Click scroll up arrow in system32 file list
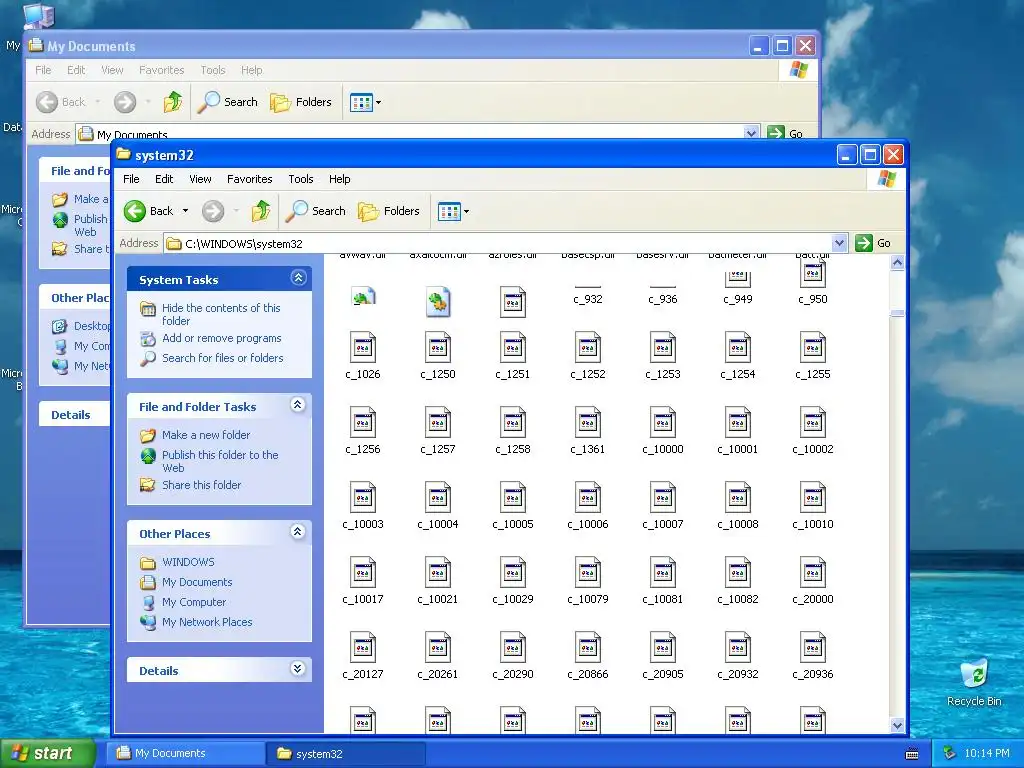The height and width of the screenshot is (768, 1024). [897, 263]
